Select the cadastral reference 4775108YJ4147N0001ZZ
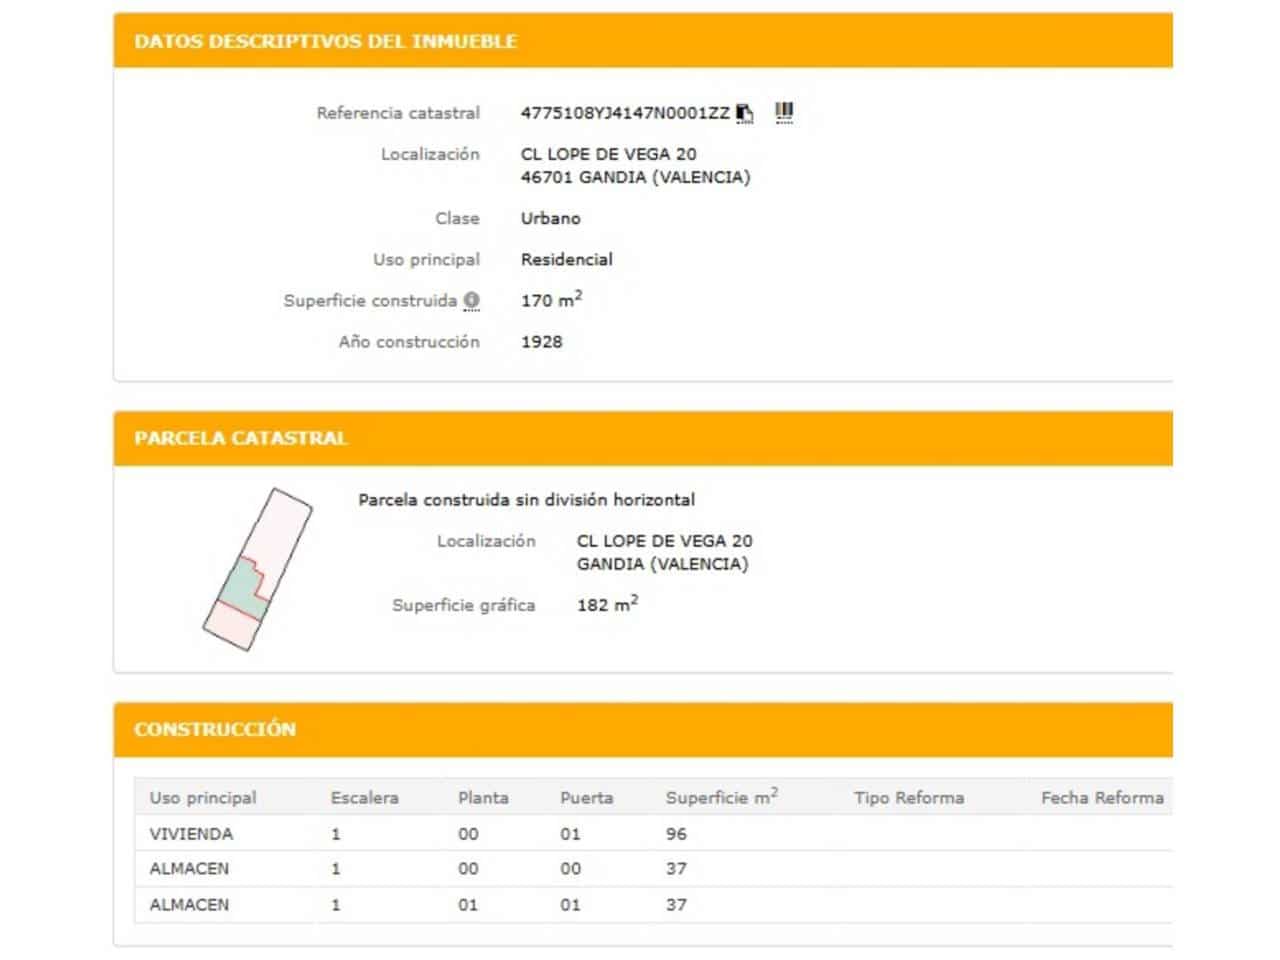1280x960 pixels. point(625,113)
